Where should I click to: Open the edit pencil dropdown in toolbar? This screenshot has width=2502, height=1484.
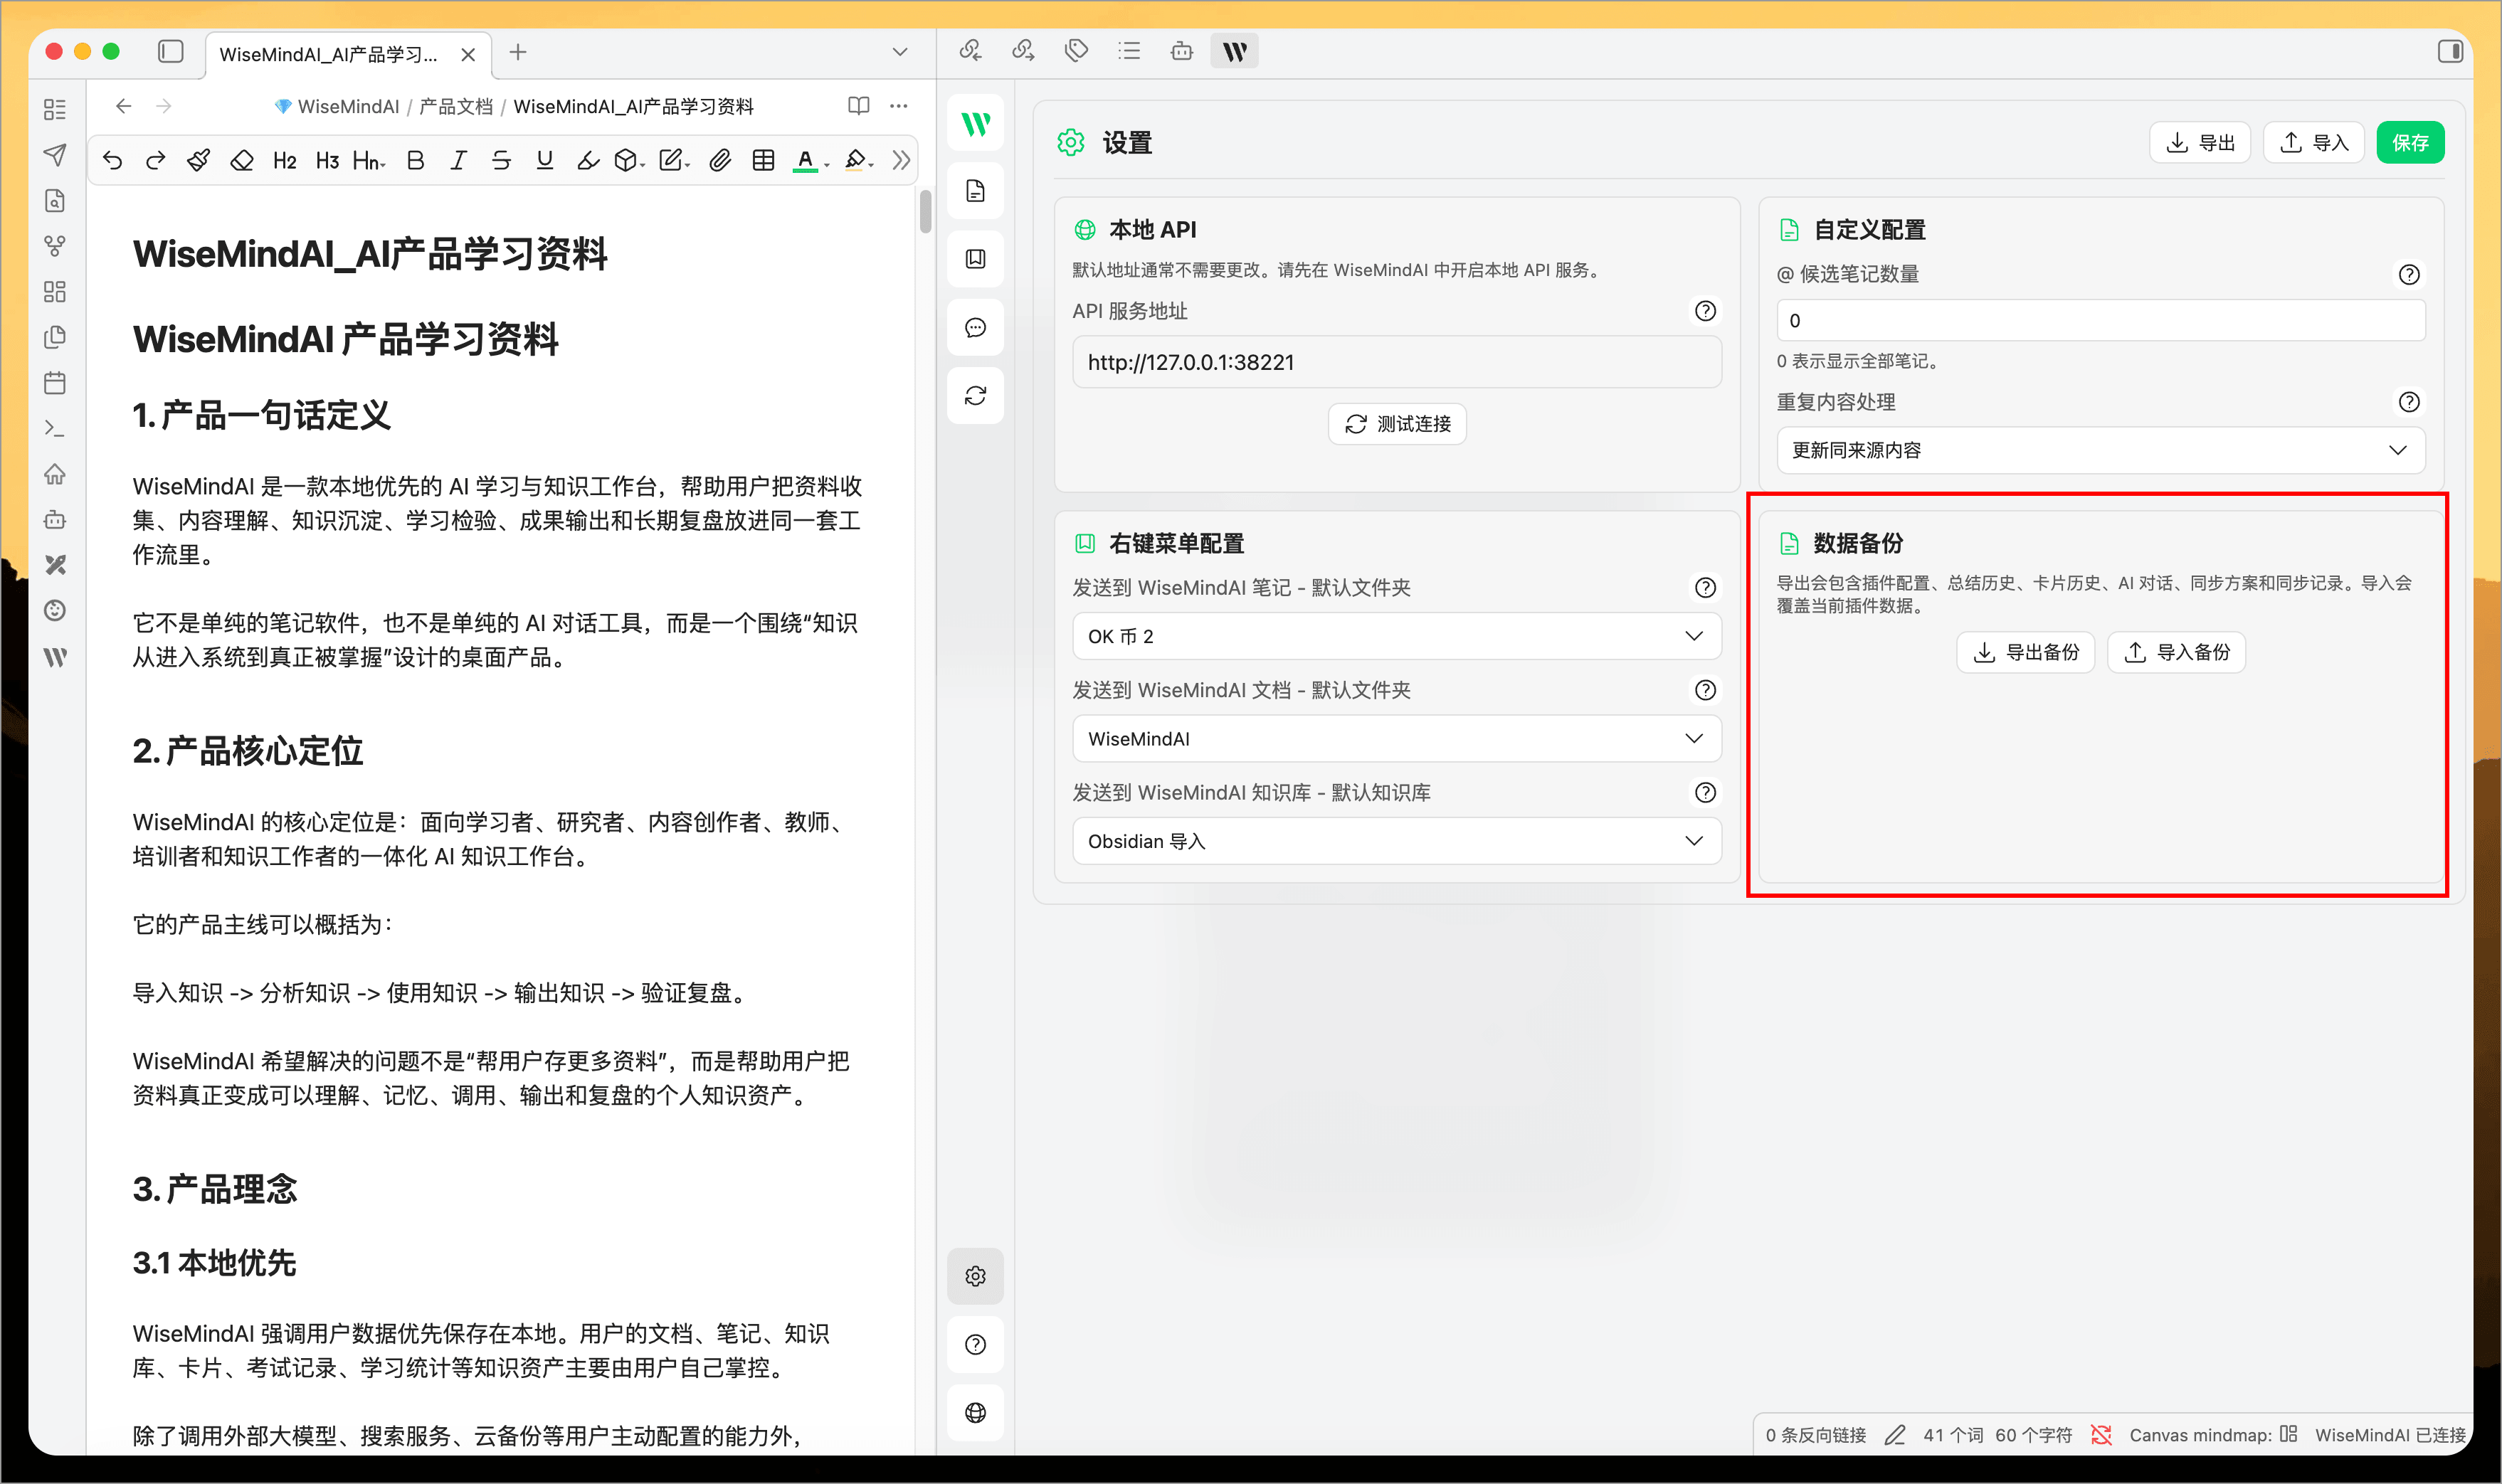coord(674,160)
